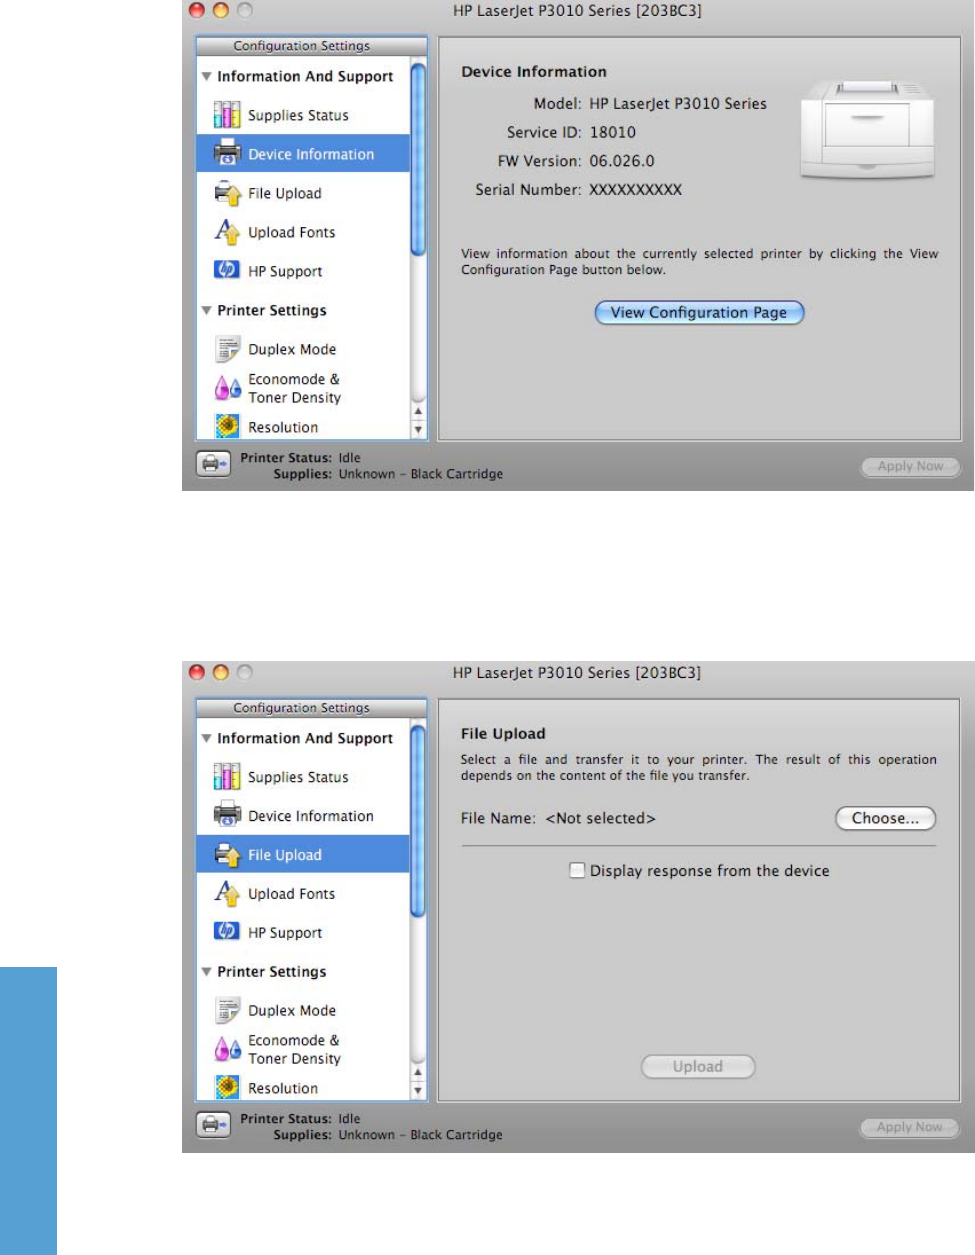975x1255 pixels.
Task: Click highlighted Device Information sidebar item
Action: 303,154
